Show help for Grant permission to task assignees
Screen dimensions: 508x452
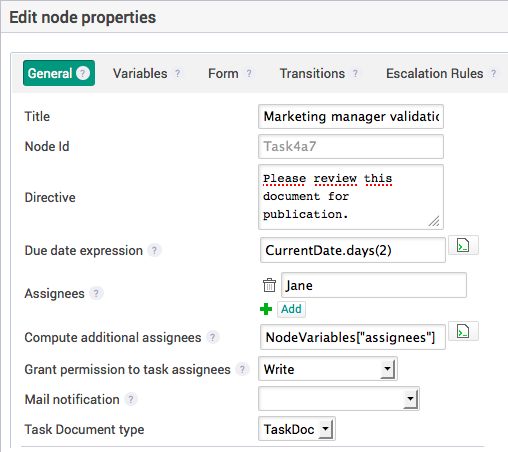[x=242, y=369]
